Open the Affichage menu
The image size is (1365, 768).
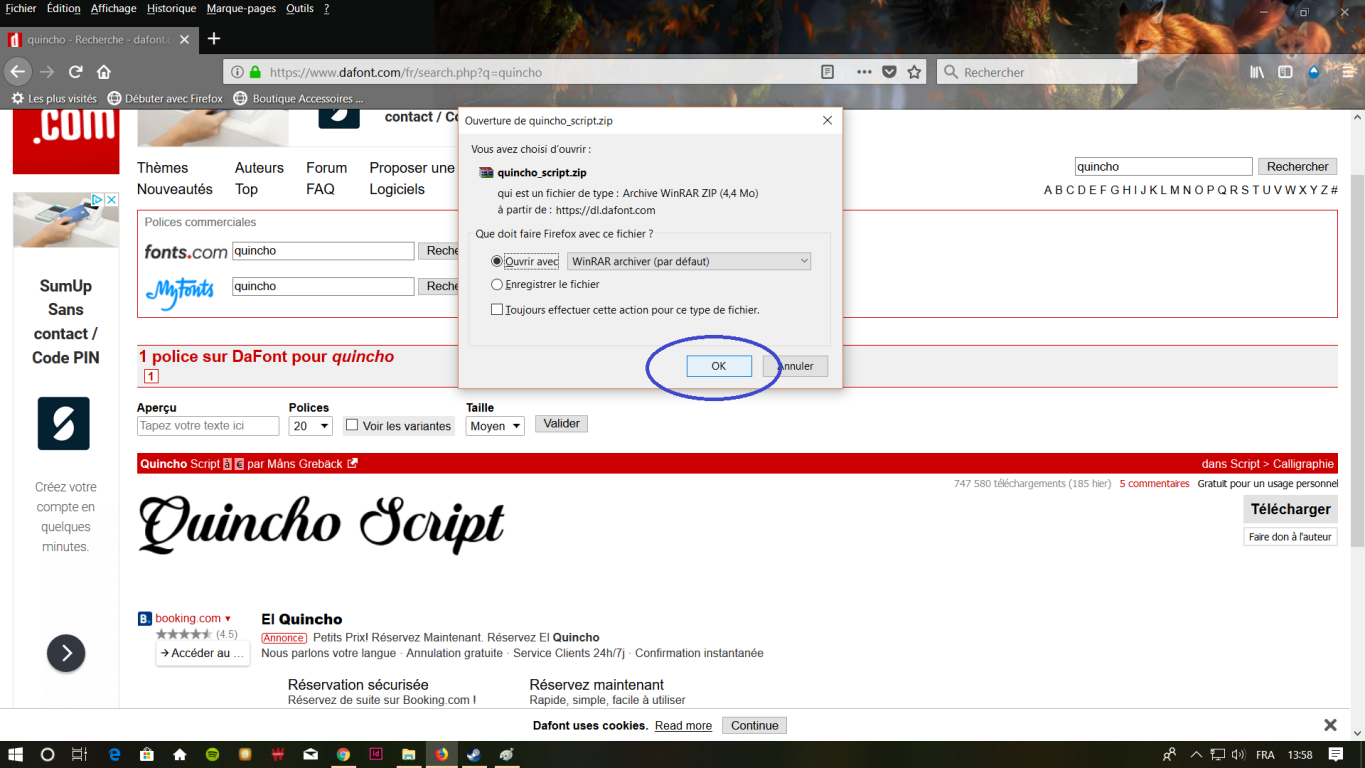[x=113, y=8]
